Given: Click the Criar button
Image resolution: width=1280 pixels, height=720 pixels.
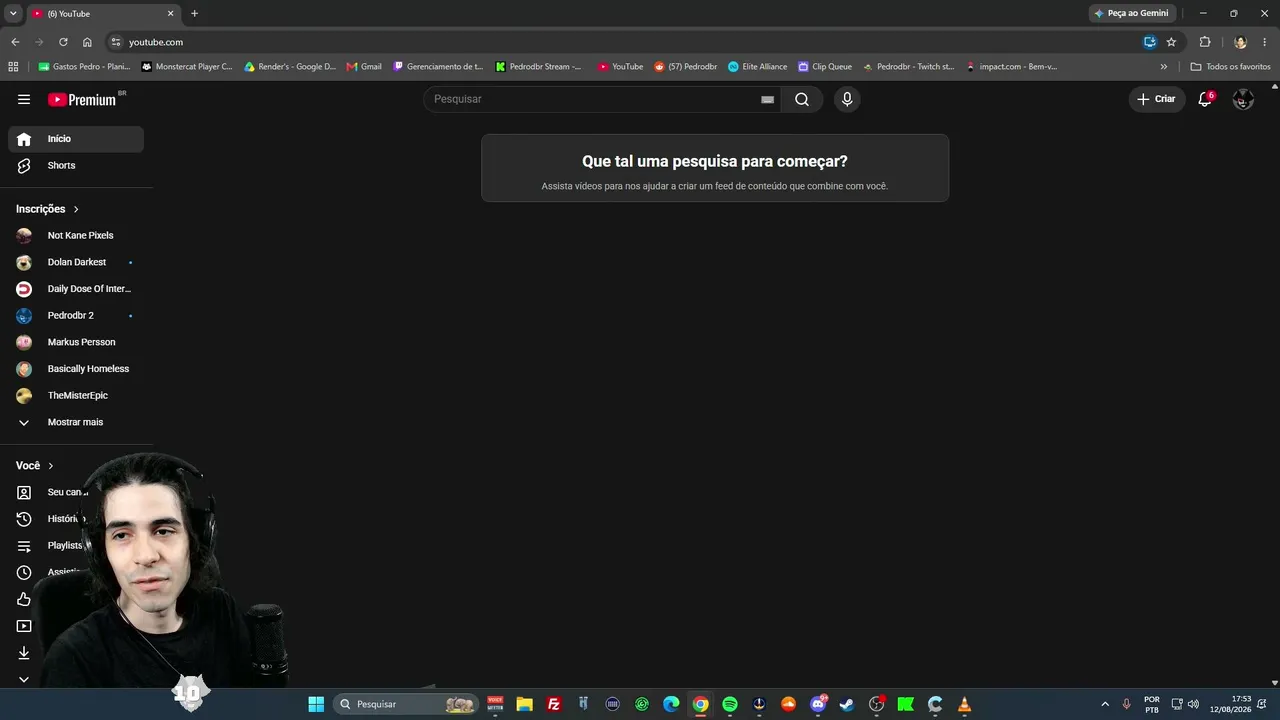Looking at the screenshot, I should coord(1157,99).
